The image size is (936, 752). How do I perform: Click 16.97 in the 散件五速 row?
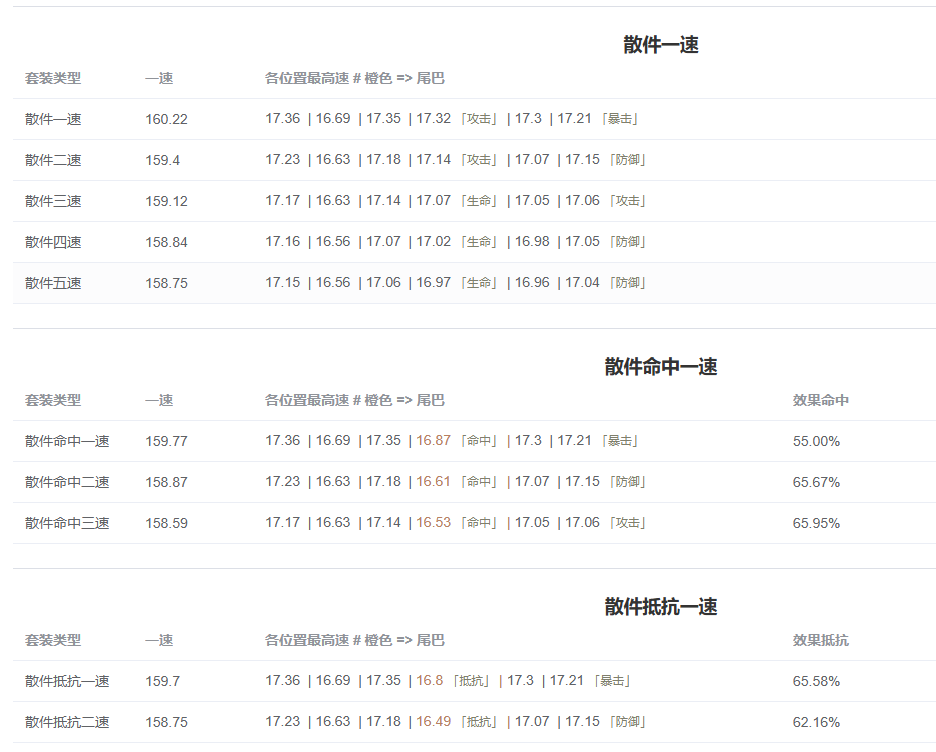pyautogui.click(x=433, y=282)
